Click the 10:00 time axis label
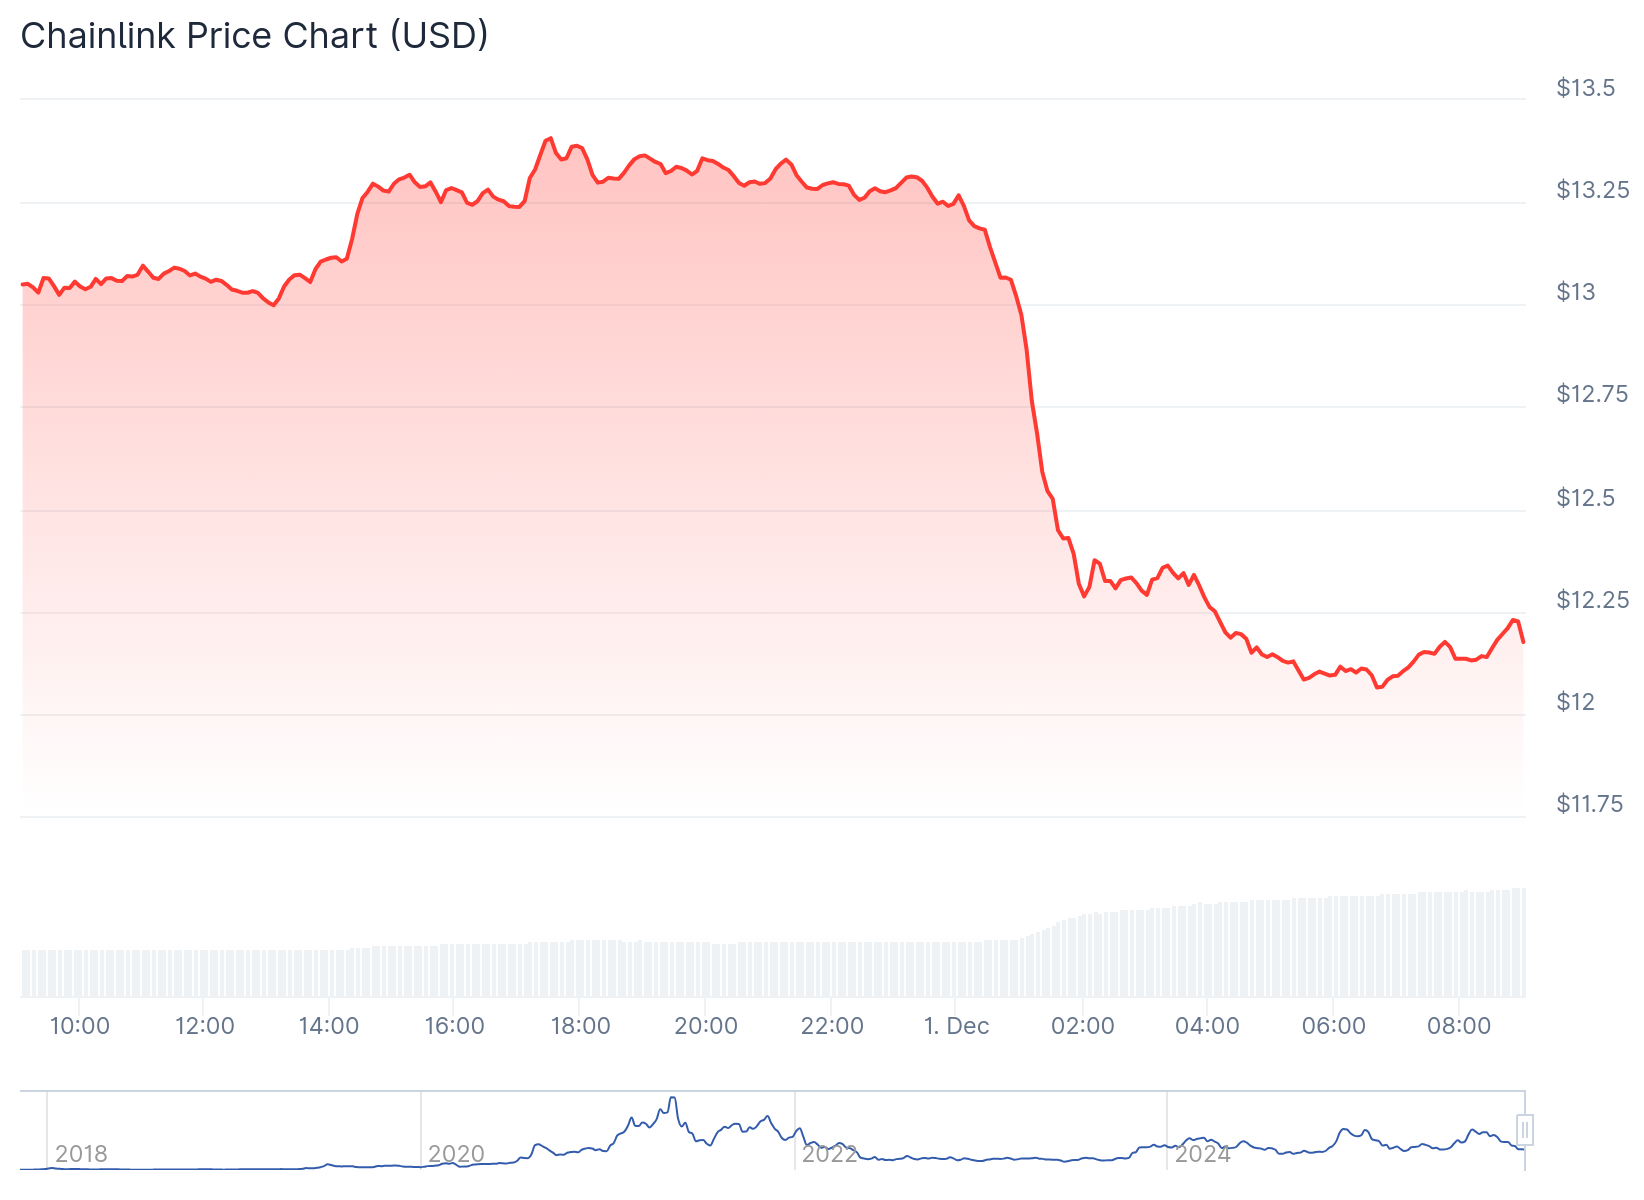Viewport: 1644px width, 1200px height. coord(80,1026)
